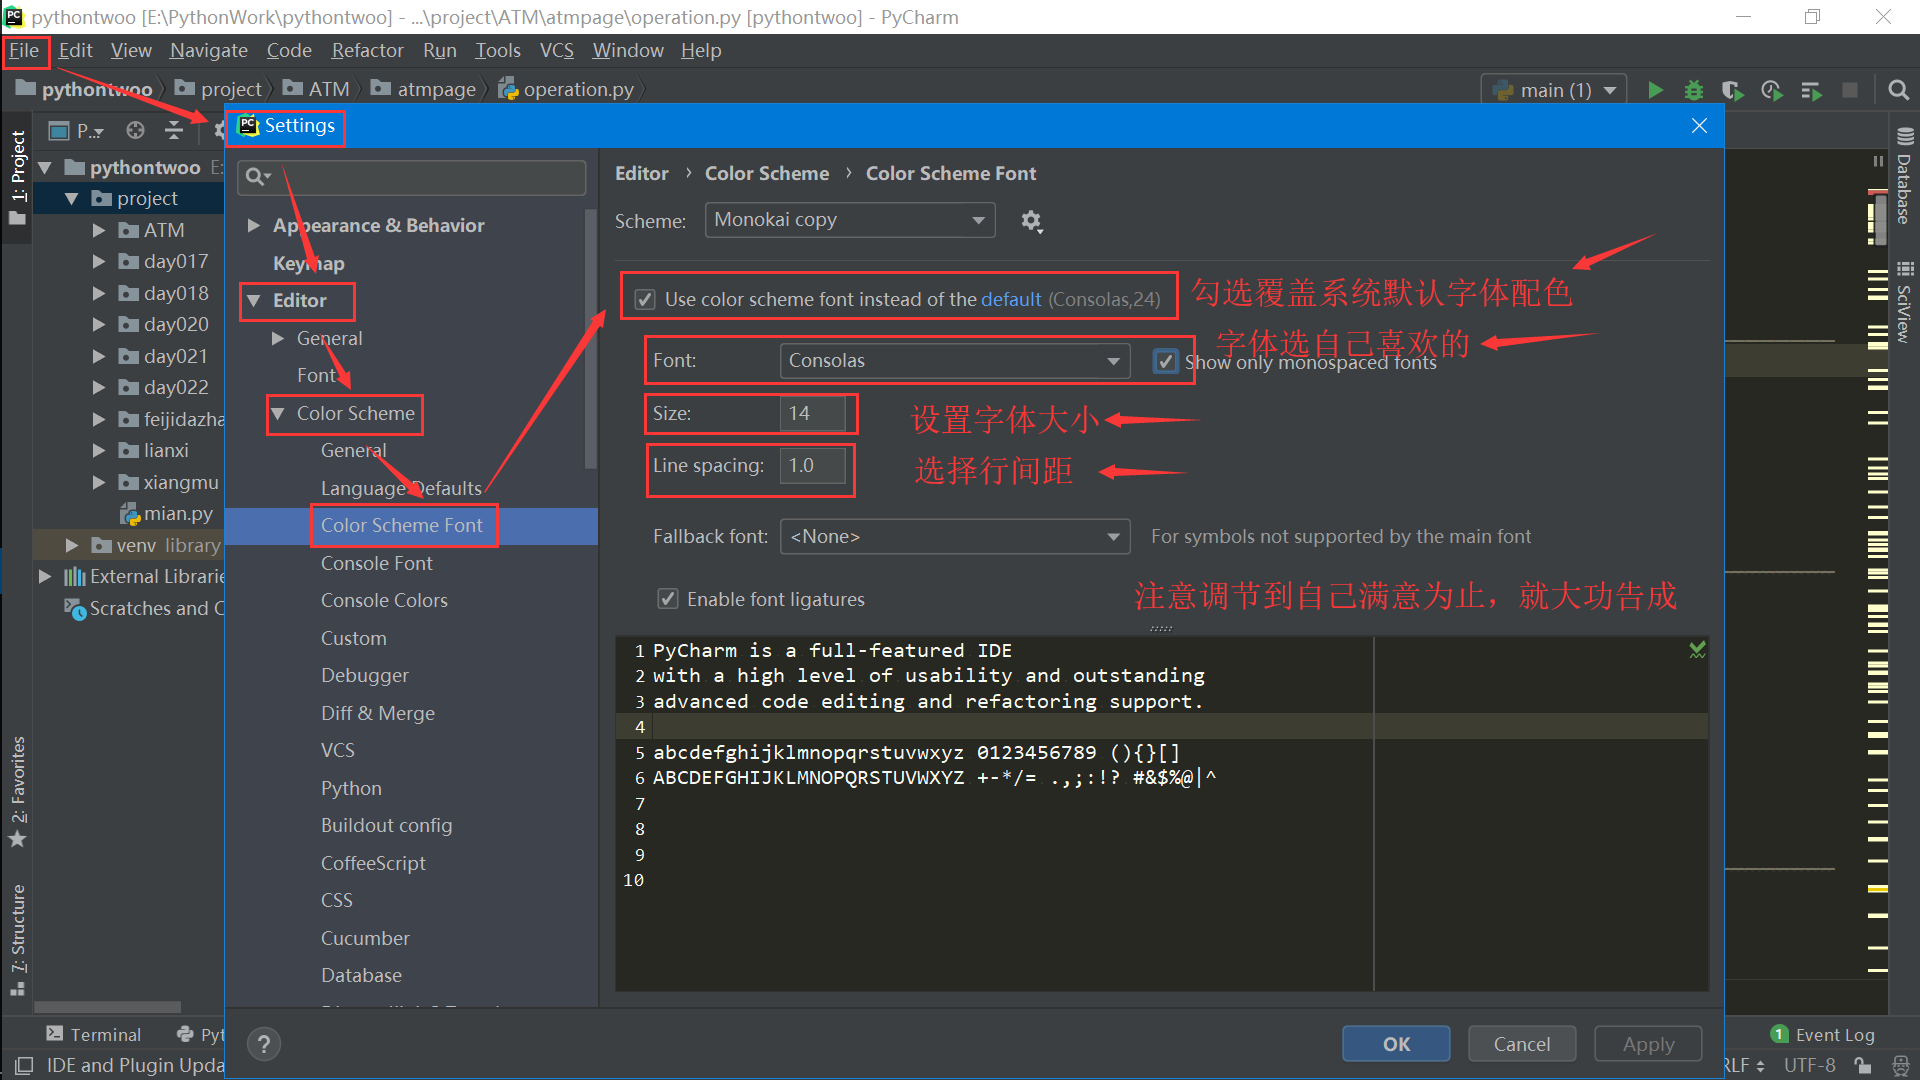Open the Refactor menu

tap(367, 50)
